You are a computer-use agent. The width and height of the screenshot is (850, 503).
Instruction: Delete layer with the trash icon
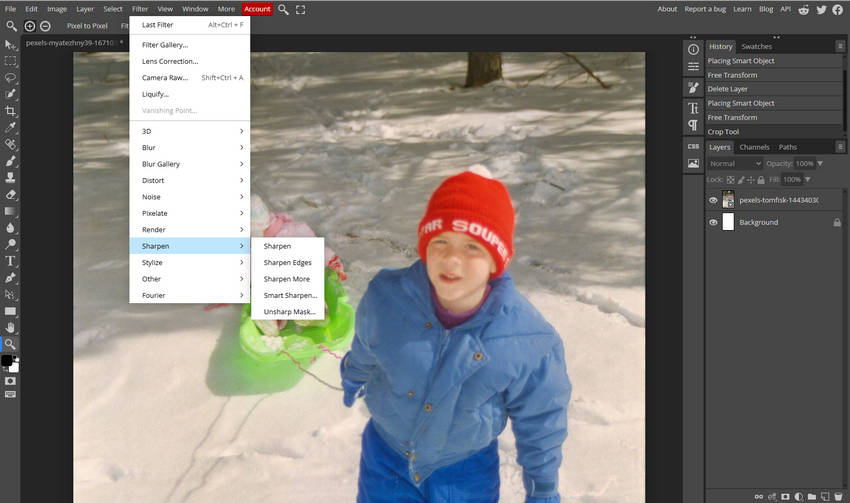[x=839, y=496]
